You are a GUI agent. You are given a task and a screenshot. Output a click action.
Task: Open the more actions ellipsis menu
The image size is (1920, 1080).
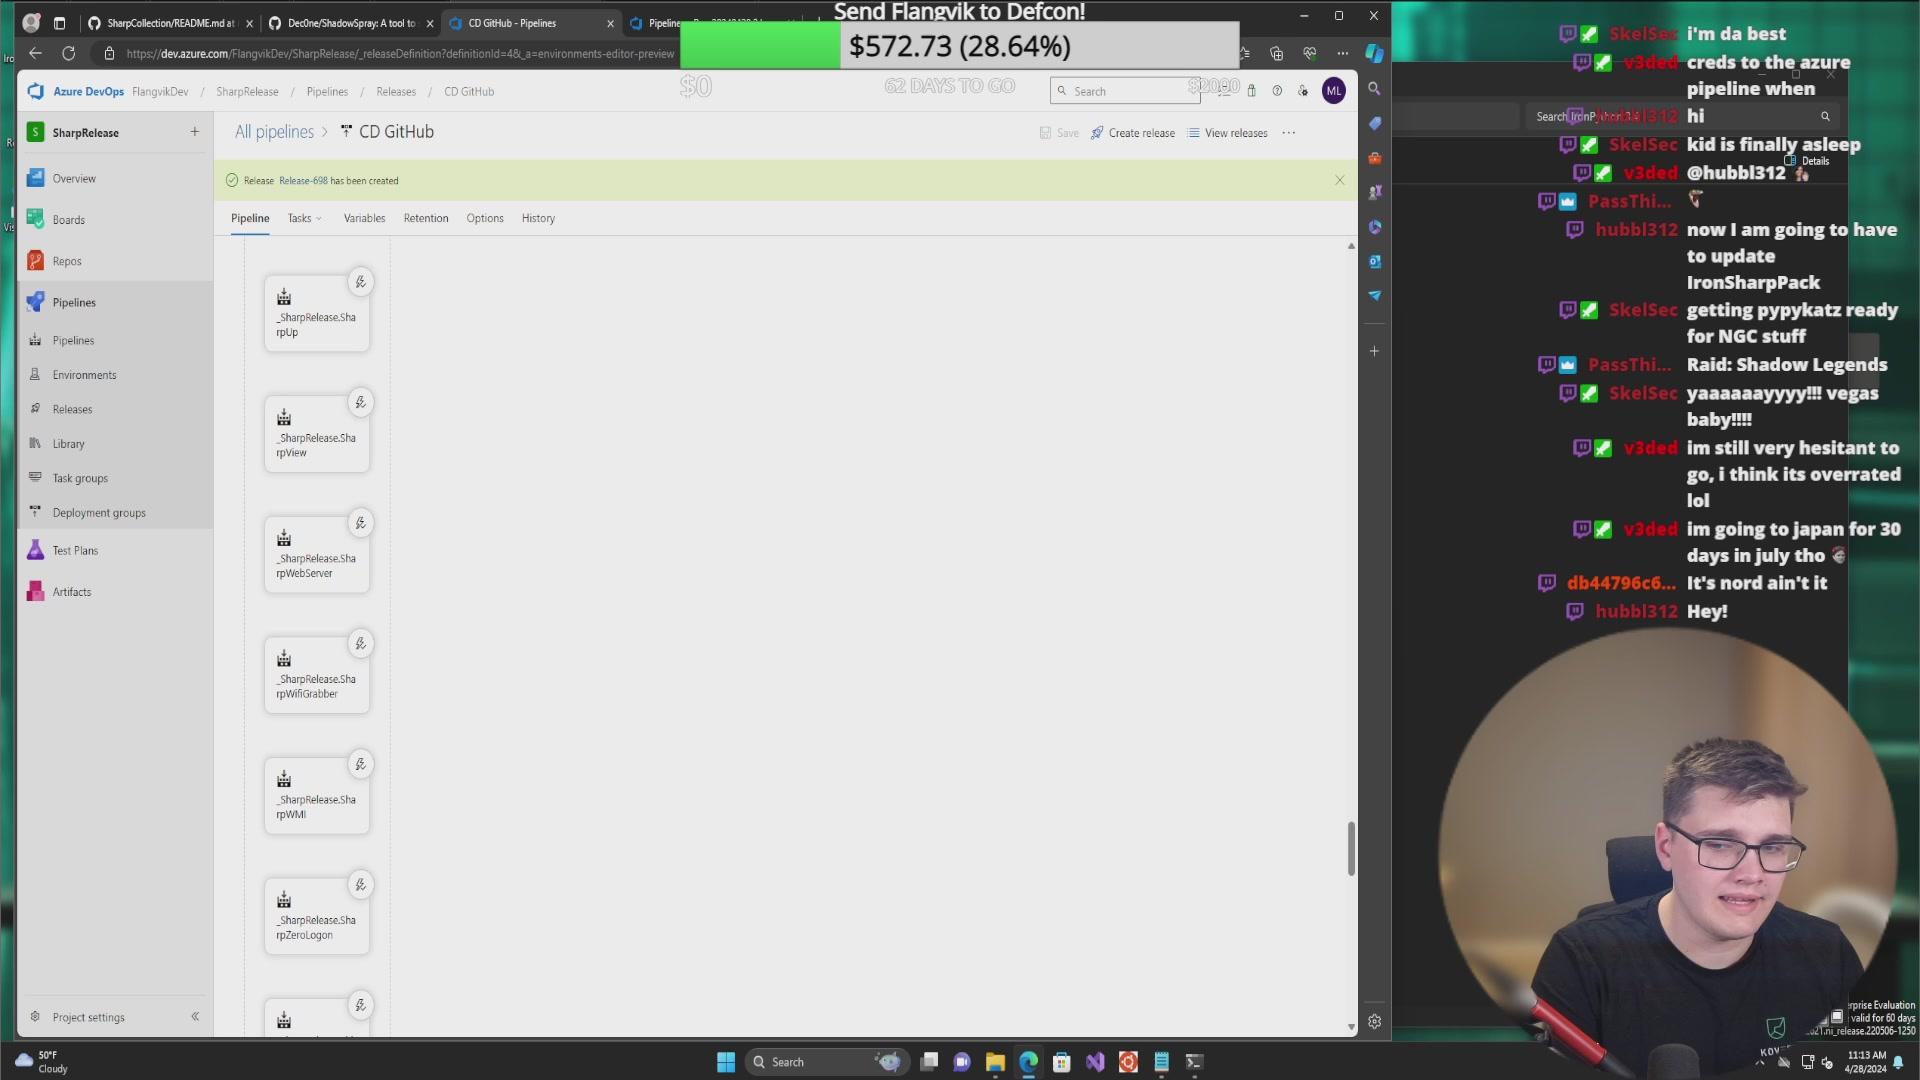click(1288, 133)
